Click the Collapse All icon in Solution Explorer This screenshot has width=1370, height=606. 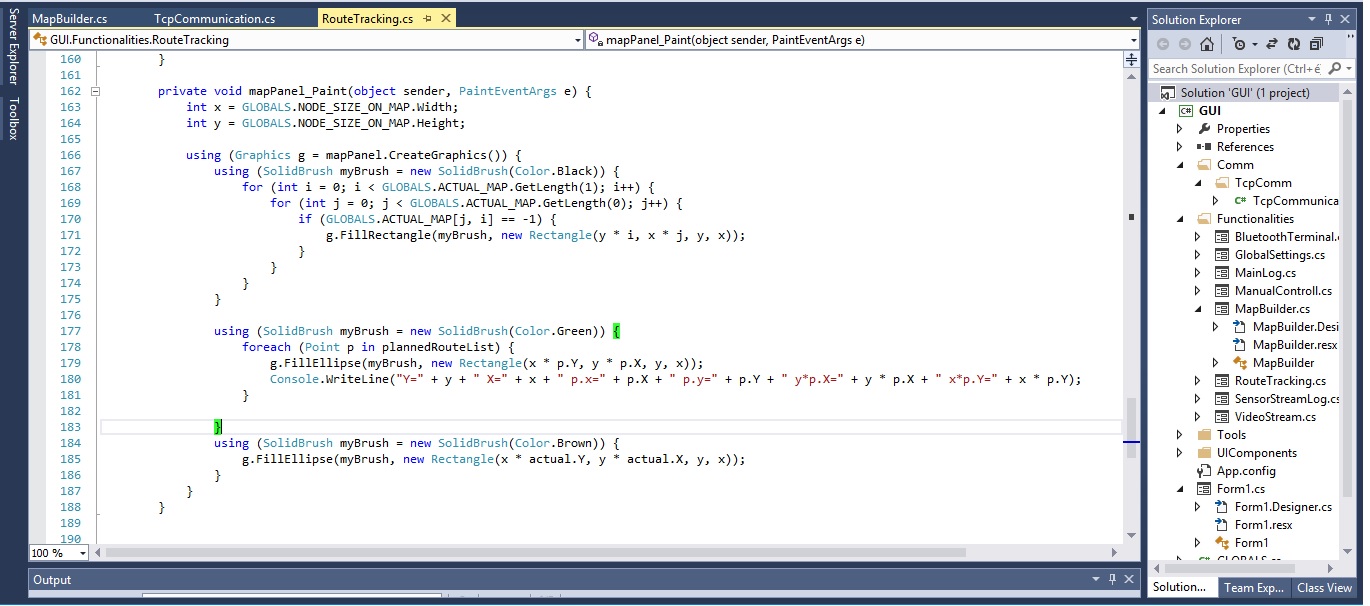coord(1316,44)
